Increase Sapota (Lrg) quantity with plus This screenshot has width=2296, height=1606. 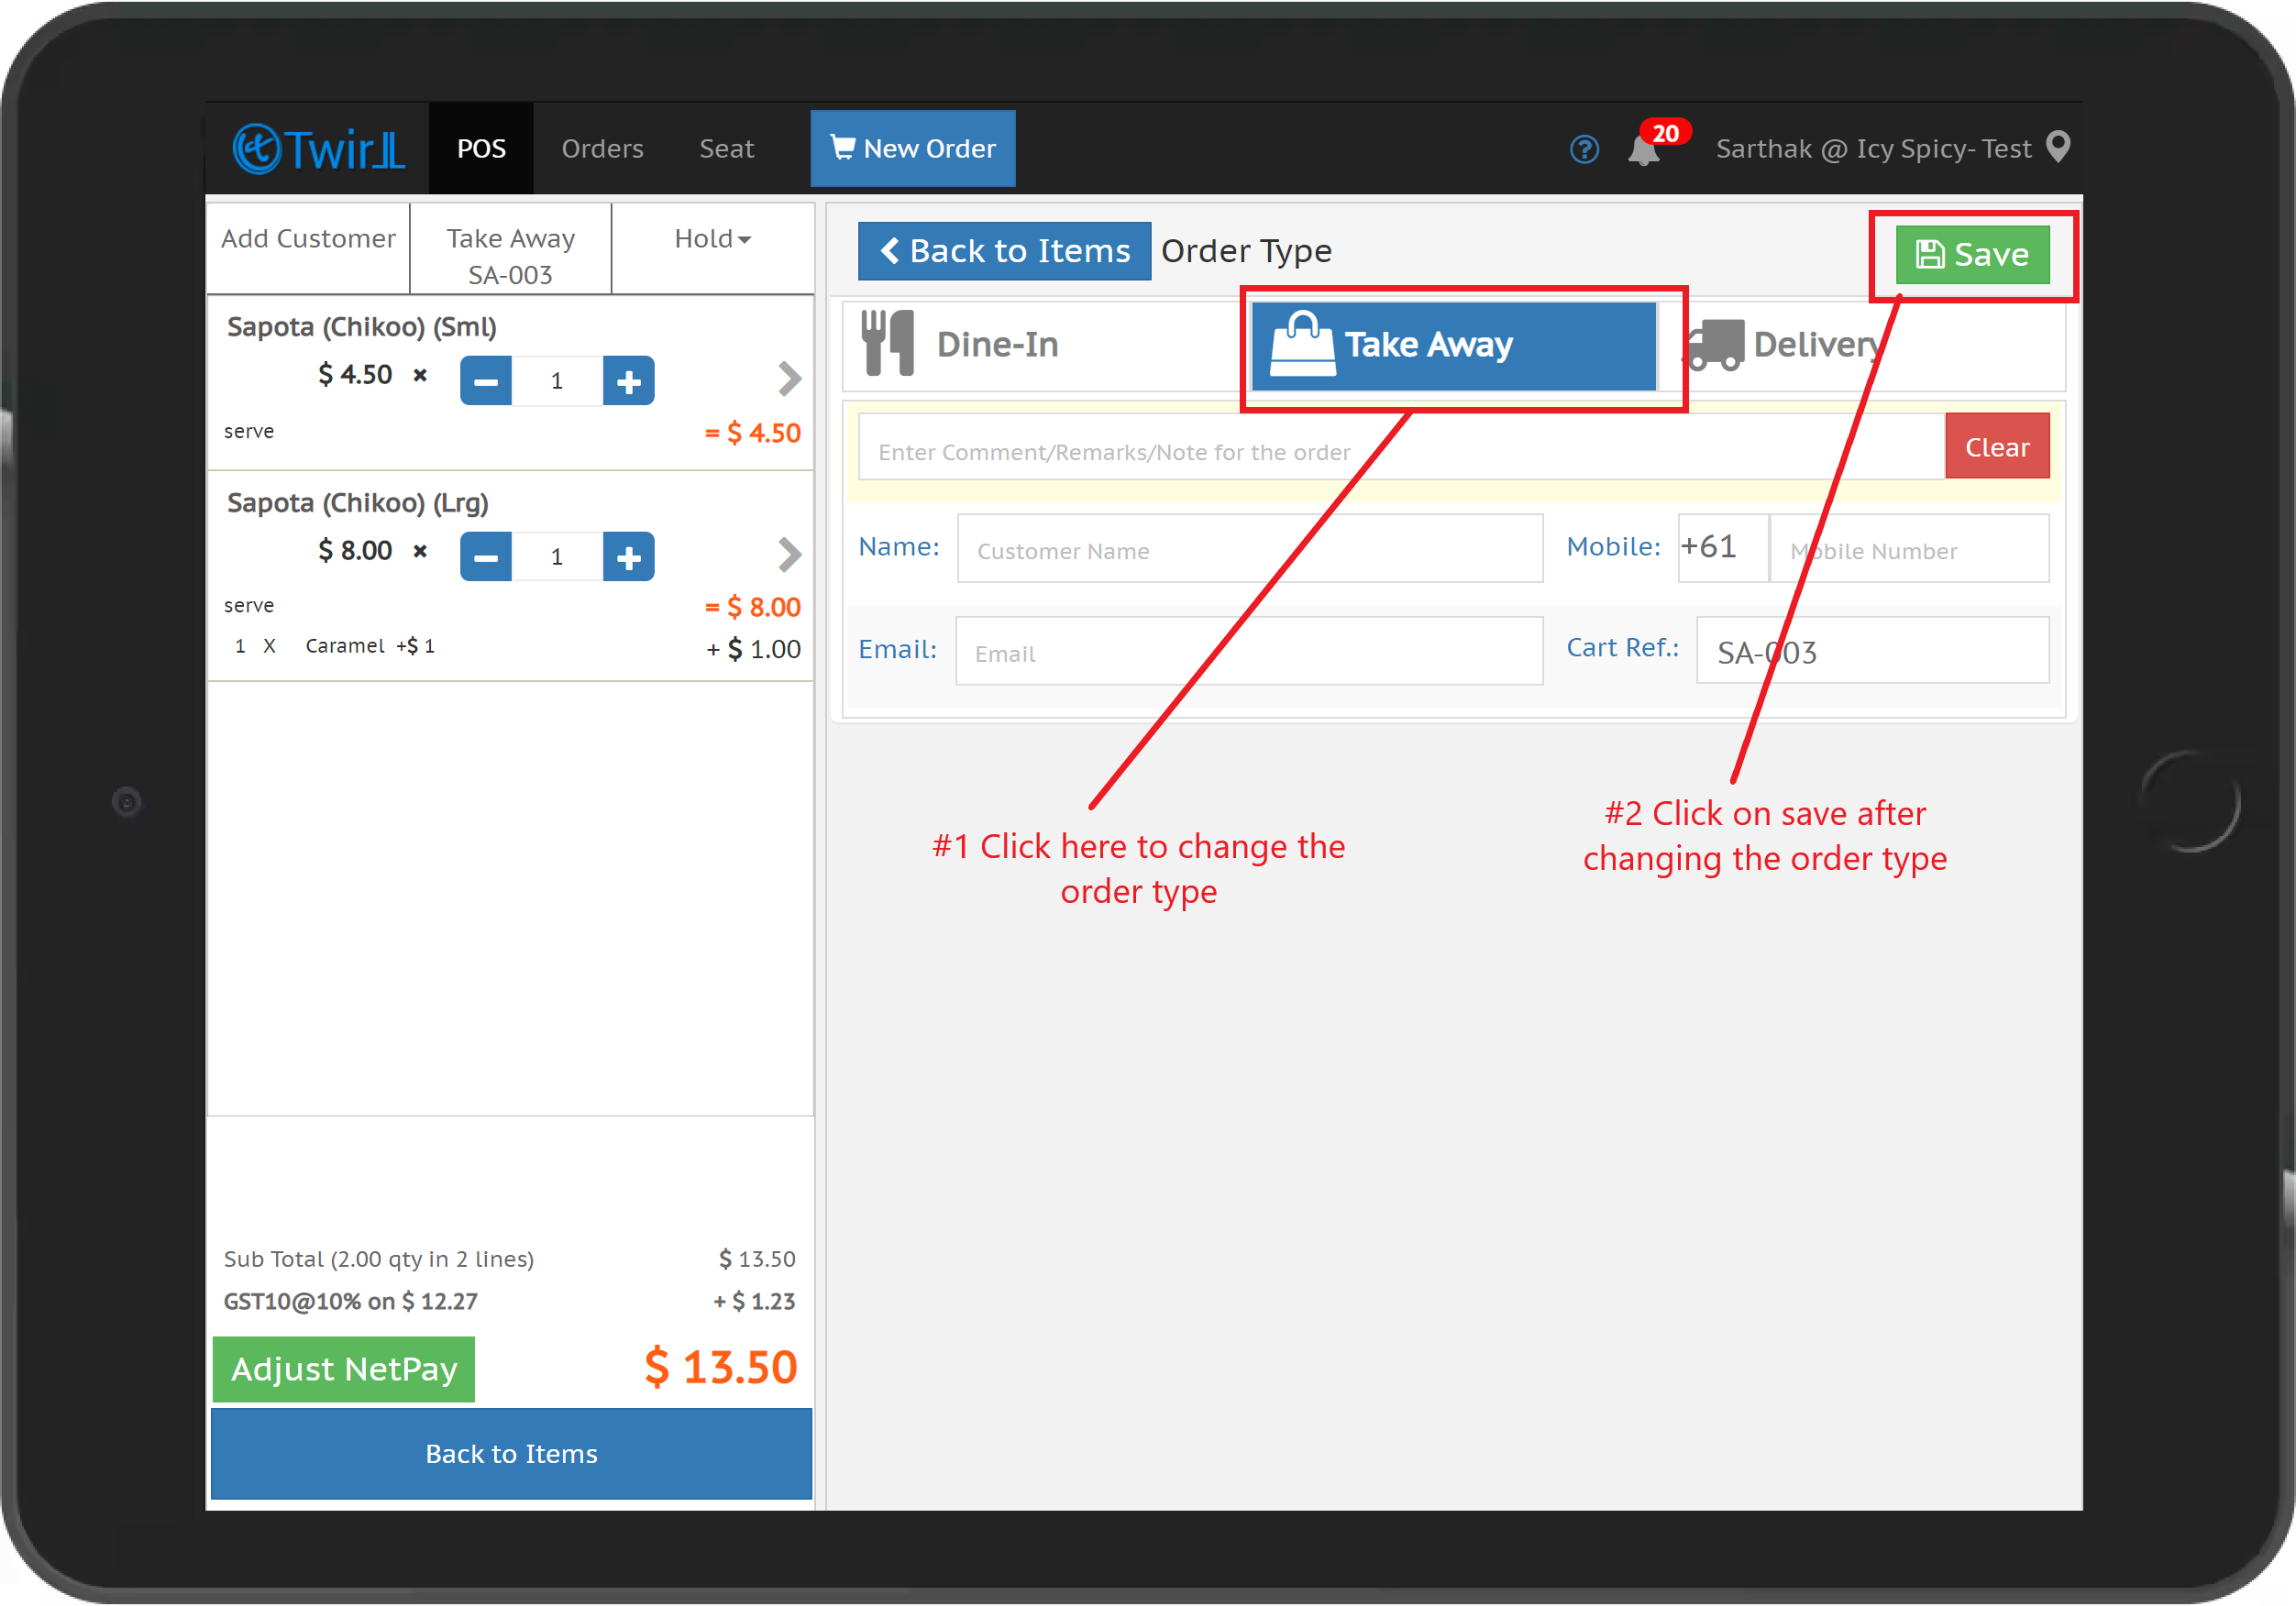(x=628, y=557)
